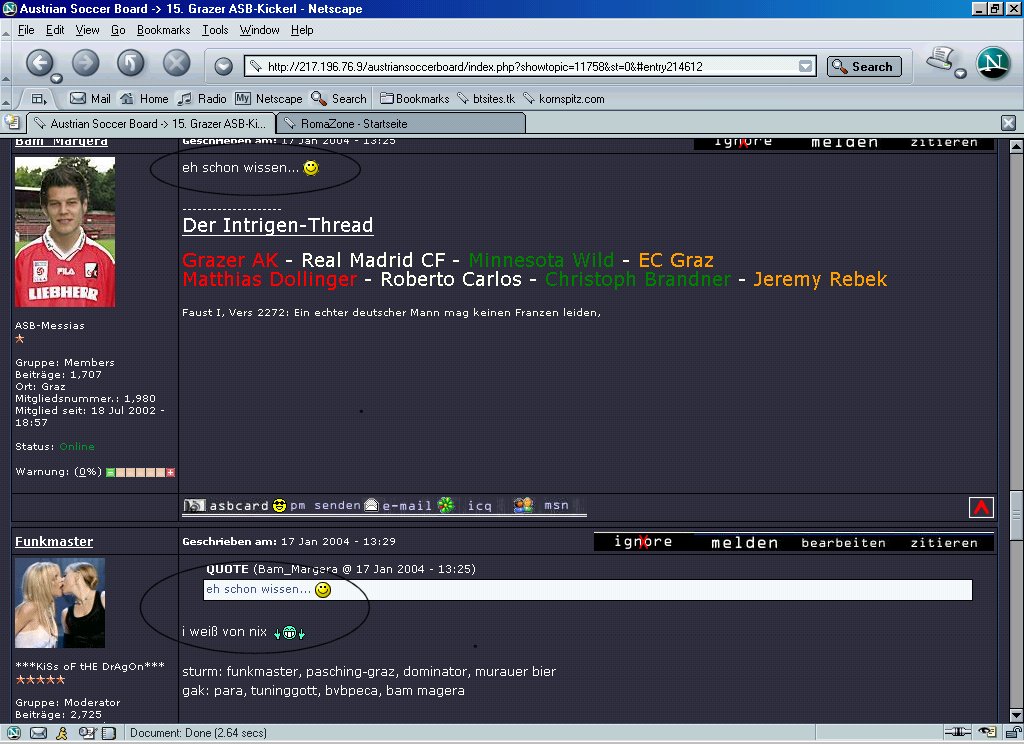Screen dimensions: 1024x744
Task: Switch to the RomaZone - Startseite tab
Action: pyautogui.click(x=401, y=123)
